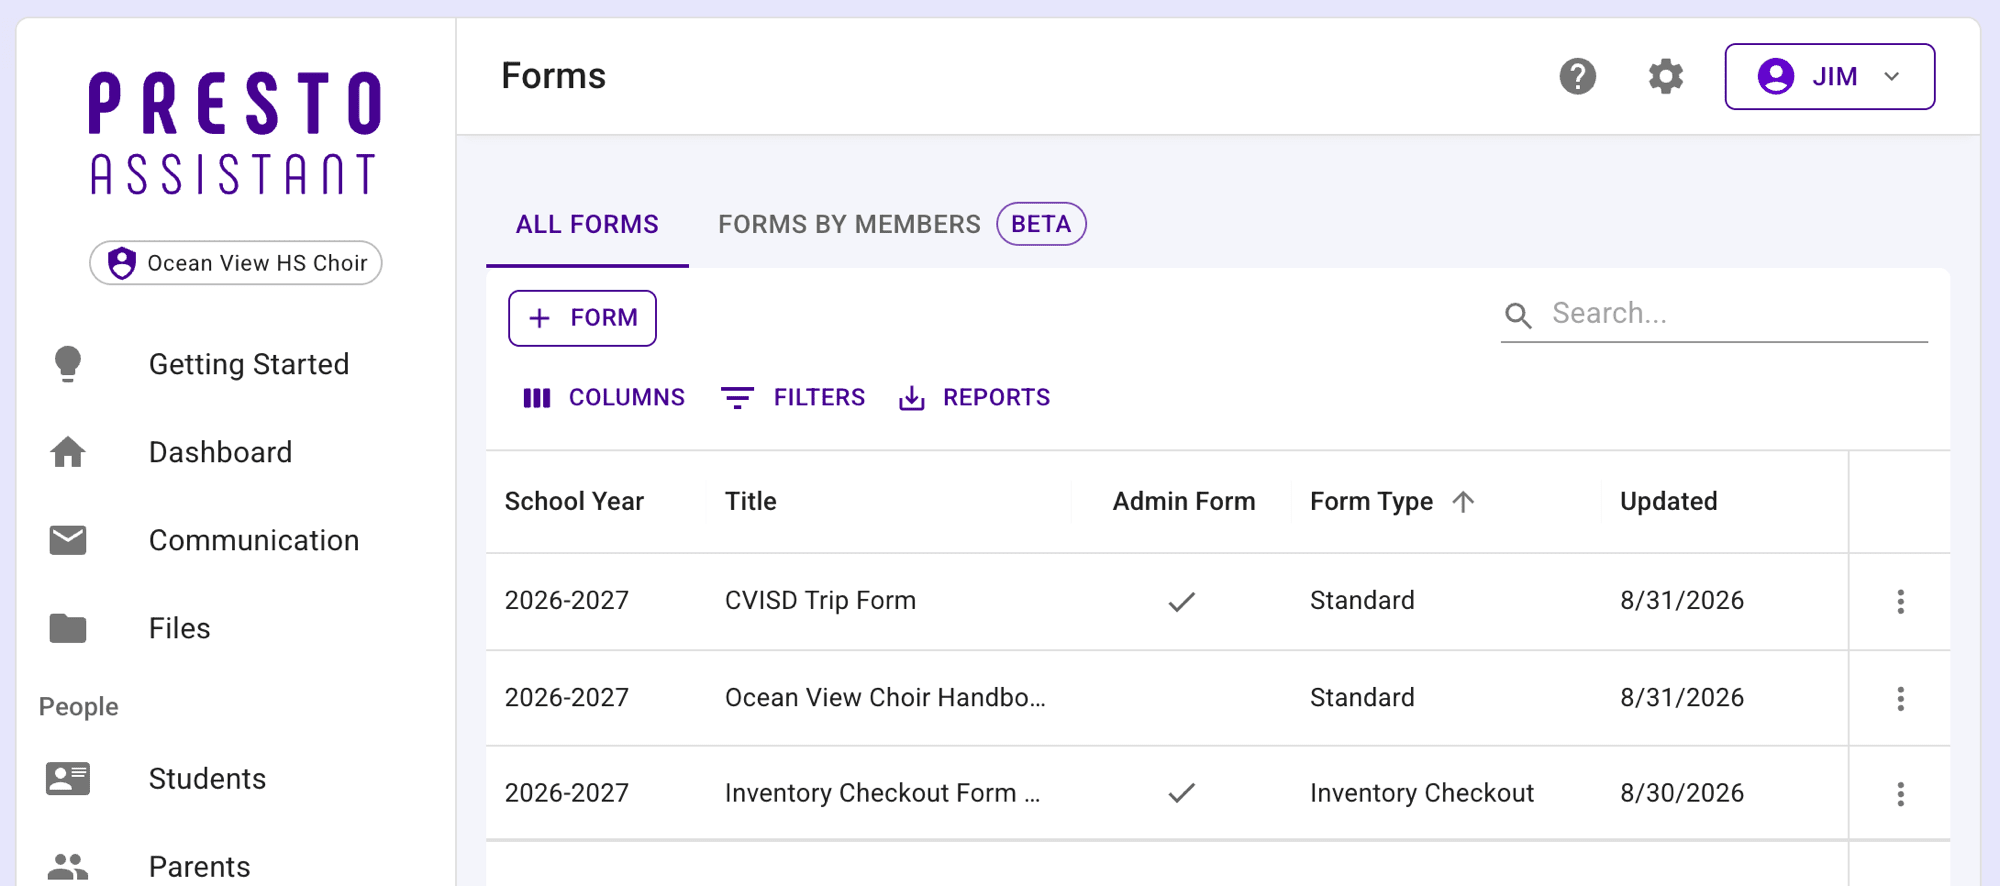This screenshot has height=886, width=2000.
Task: Click the Communication envelope icon
Action: pos(68,540)
